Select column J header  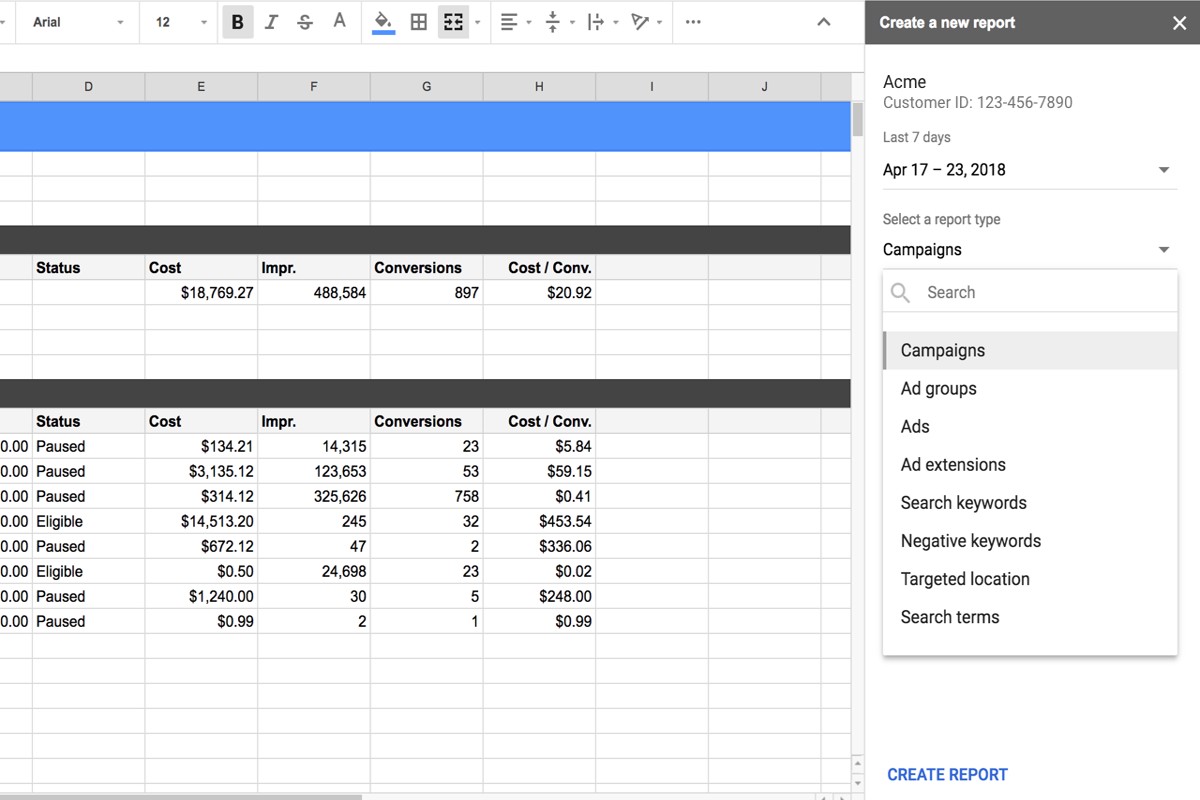[x=765, y=87]
